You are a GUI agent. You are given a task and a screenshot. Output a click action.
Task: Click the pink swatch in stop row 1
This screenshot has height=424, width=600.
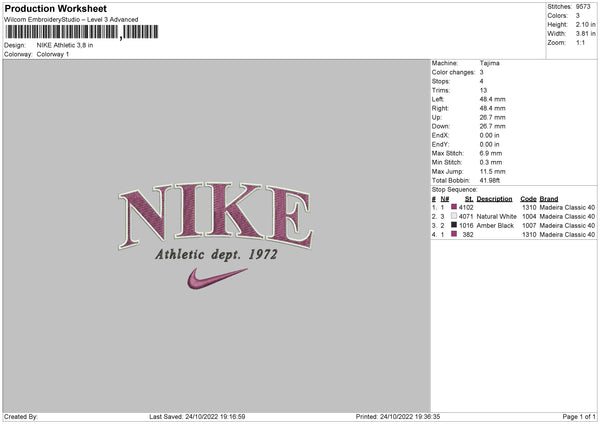click(454, 207)
